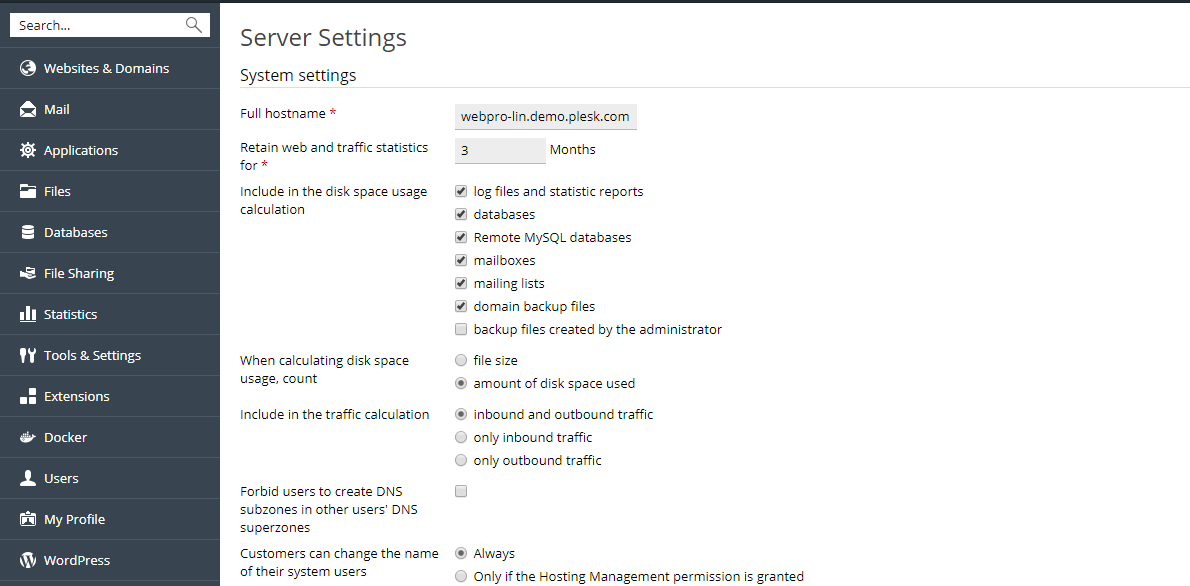Enable backup files created by the administrator

(461, 329)
